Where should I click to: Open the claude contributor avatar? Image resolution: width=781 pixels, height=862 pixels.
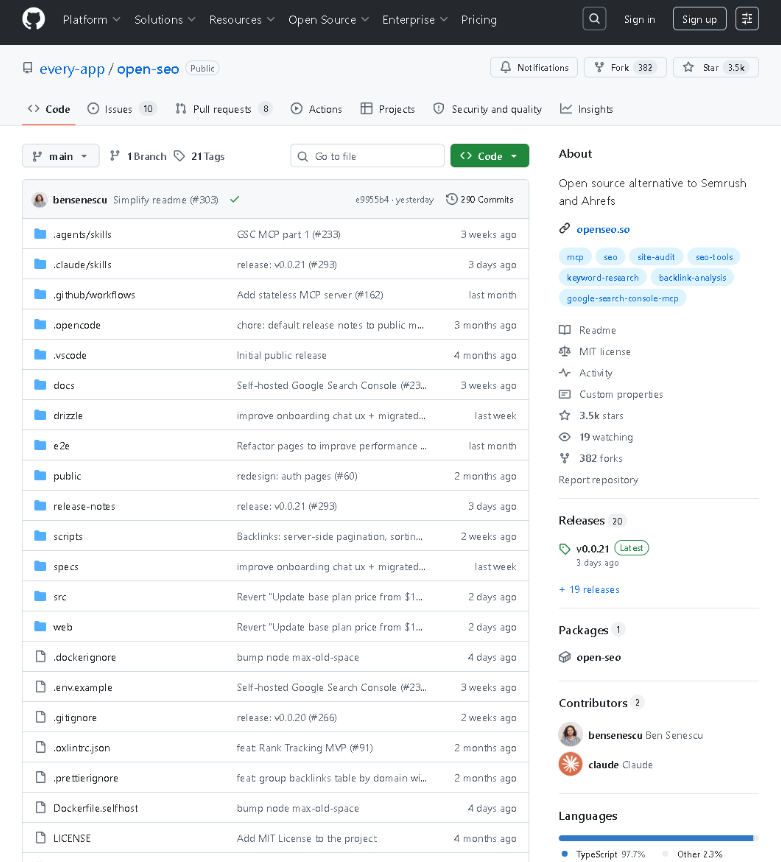570,764
